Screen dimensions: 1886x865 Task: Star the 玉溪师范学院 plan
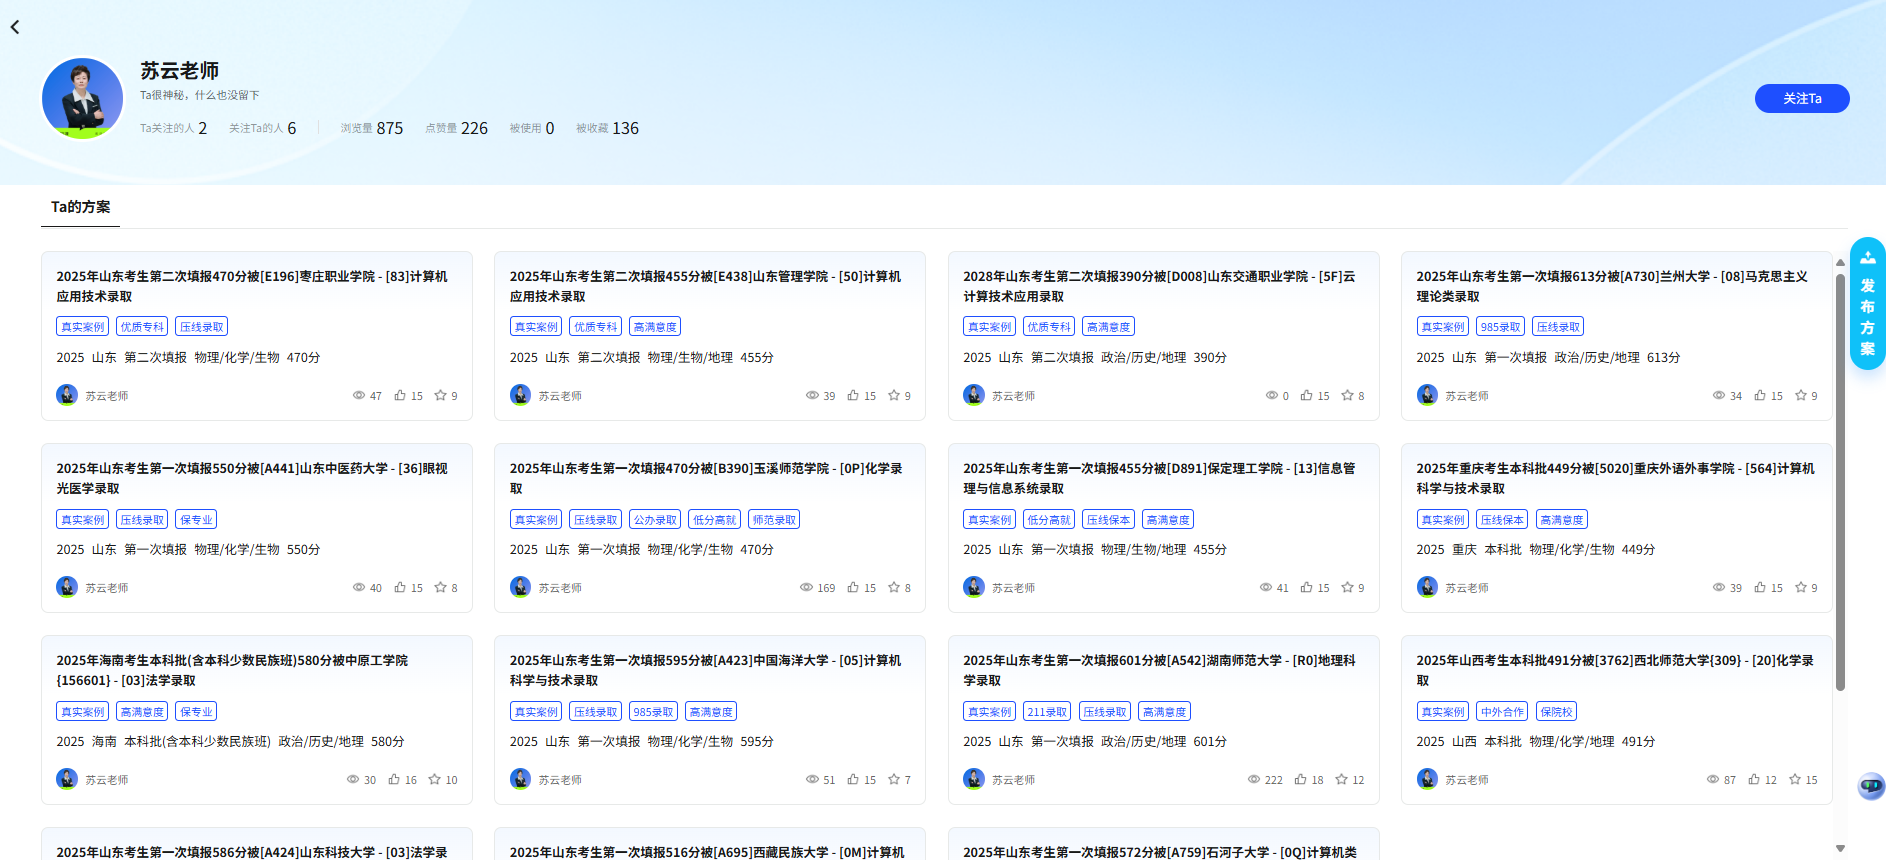pyautogui.click(x=894, y=587)
